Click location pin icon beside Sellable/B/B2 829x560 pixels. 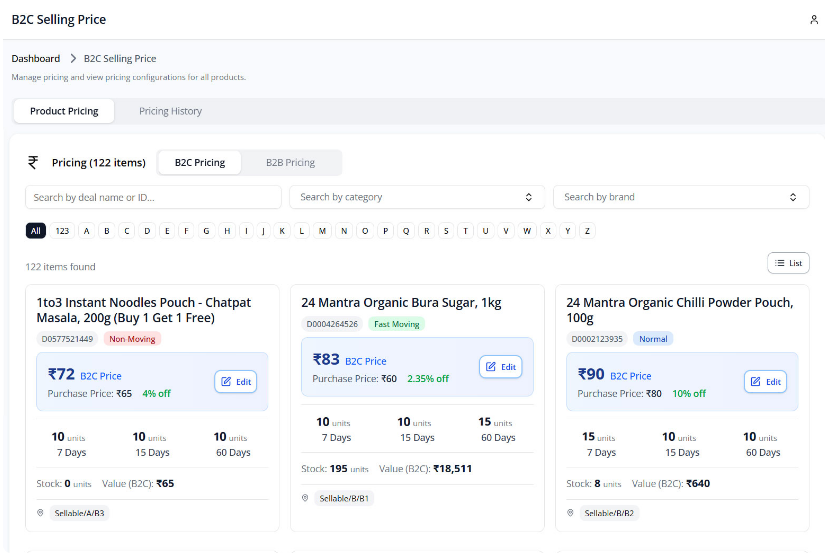(570, 513)
